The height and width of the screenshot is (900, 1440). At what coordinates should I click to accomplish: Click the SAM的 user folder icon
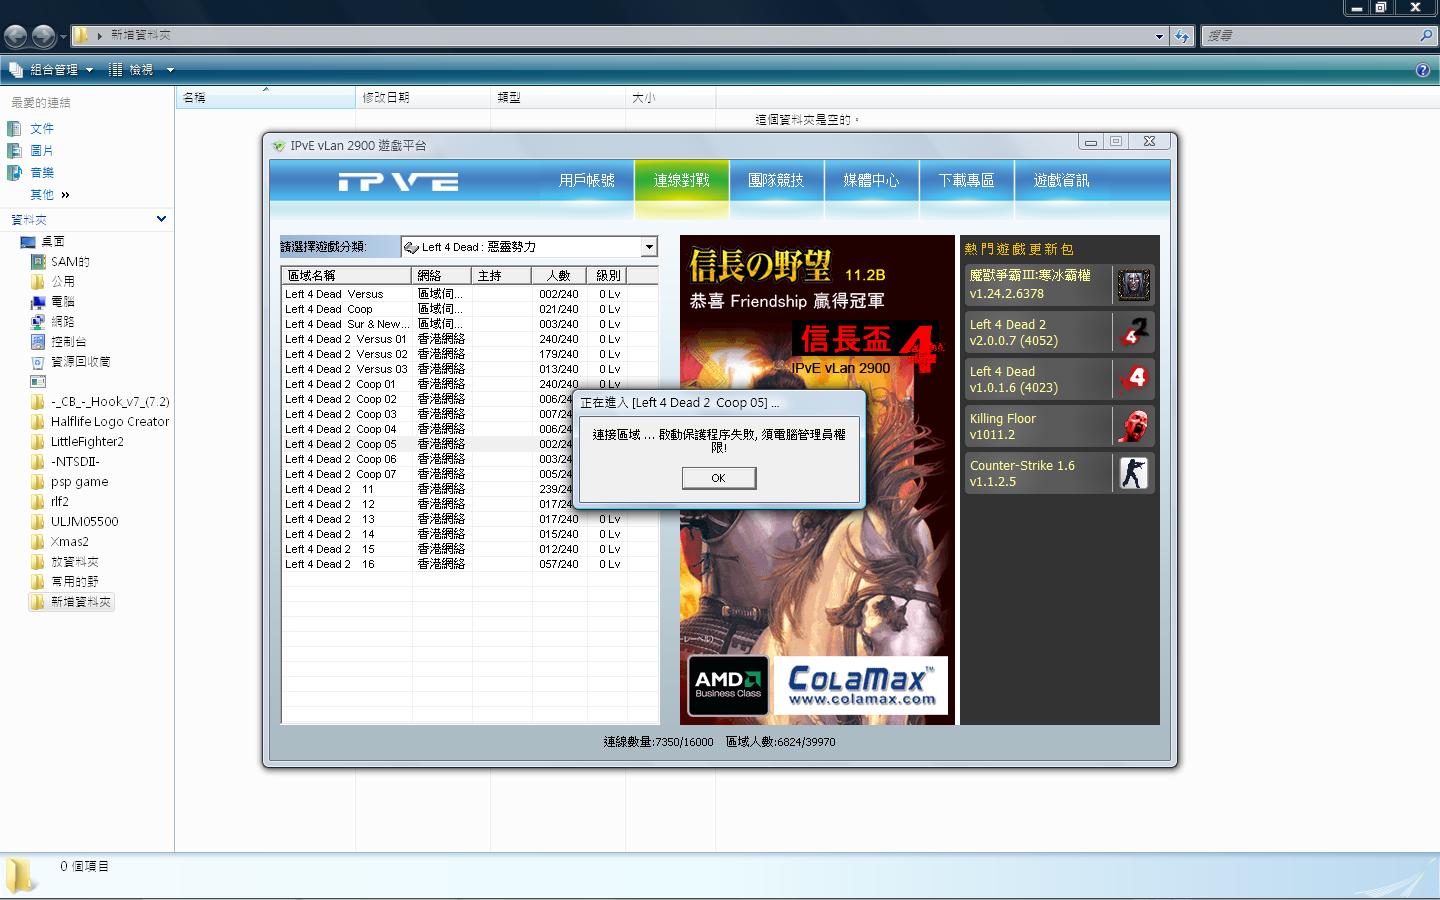pos(38,261)
